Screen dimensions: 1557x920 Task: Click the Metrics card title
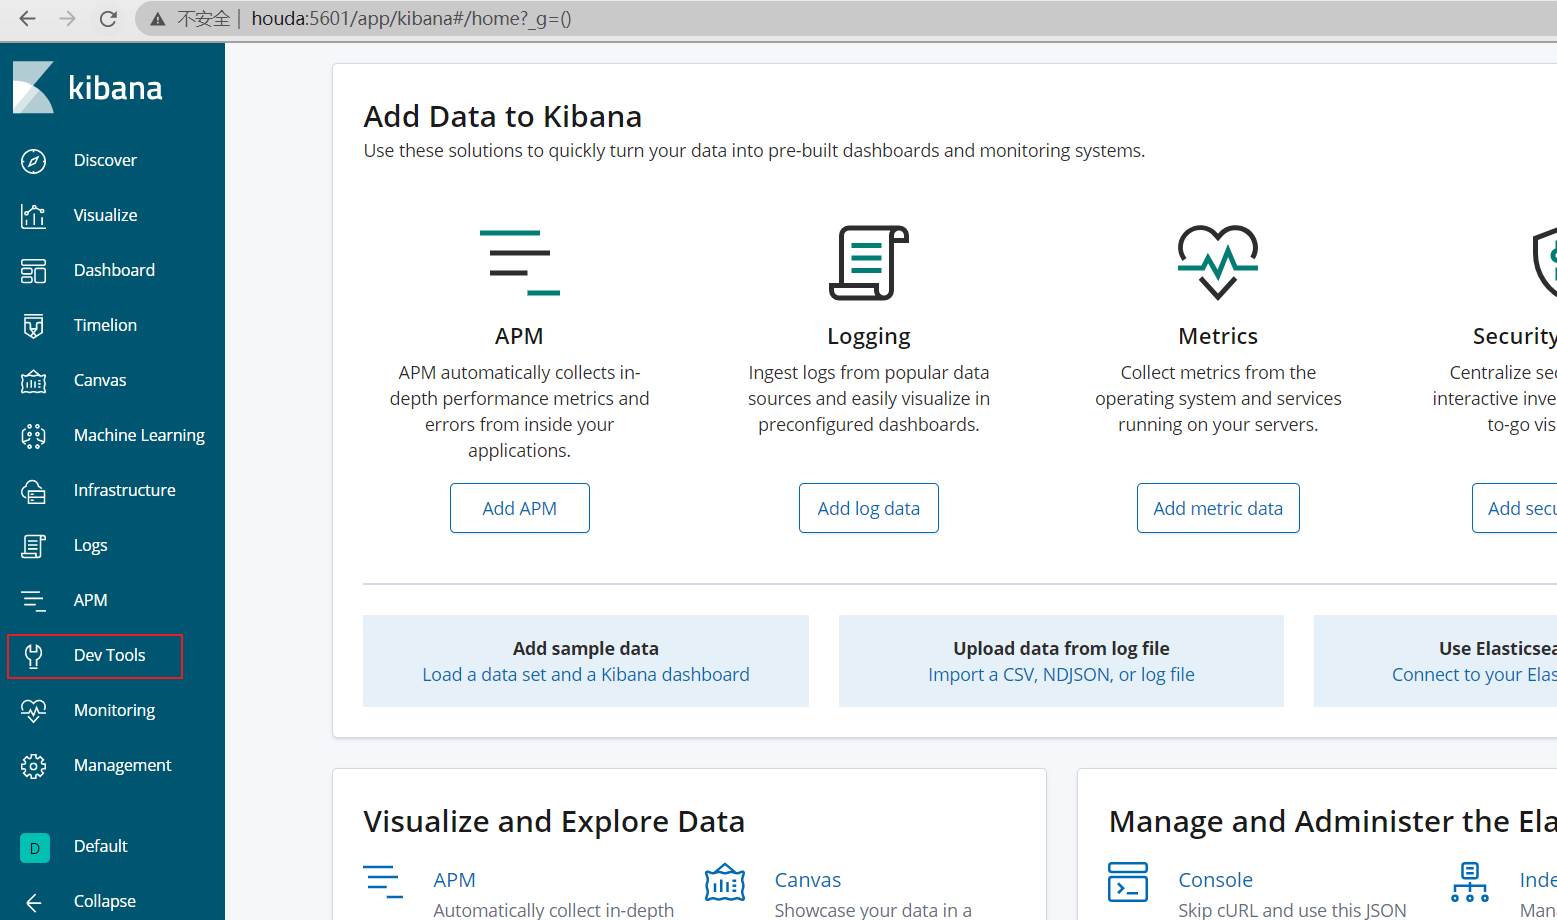point(1217,336)
